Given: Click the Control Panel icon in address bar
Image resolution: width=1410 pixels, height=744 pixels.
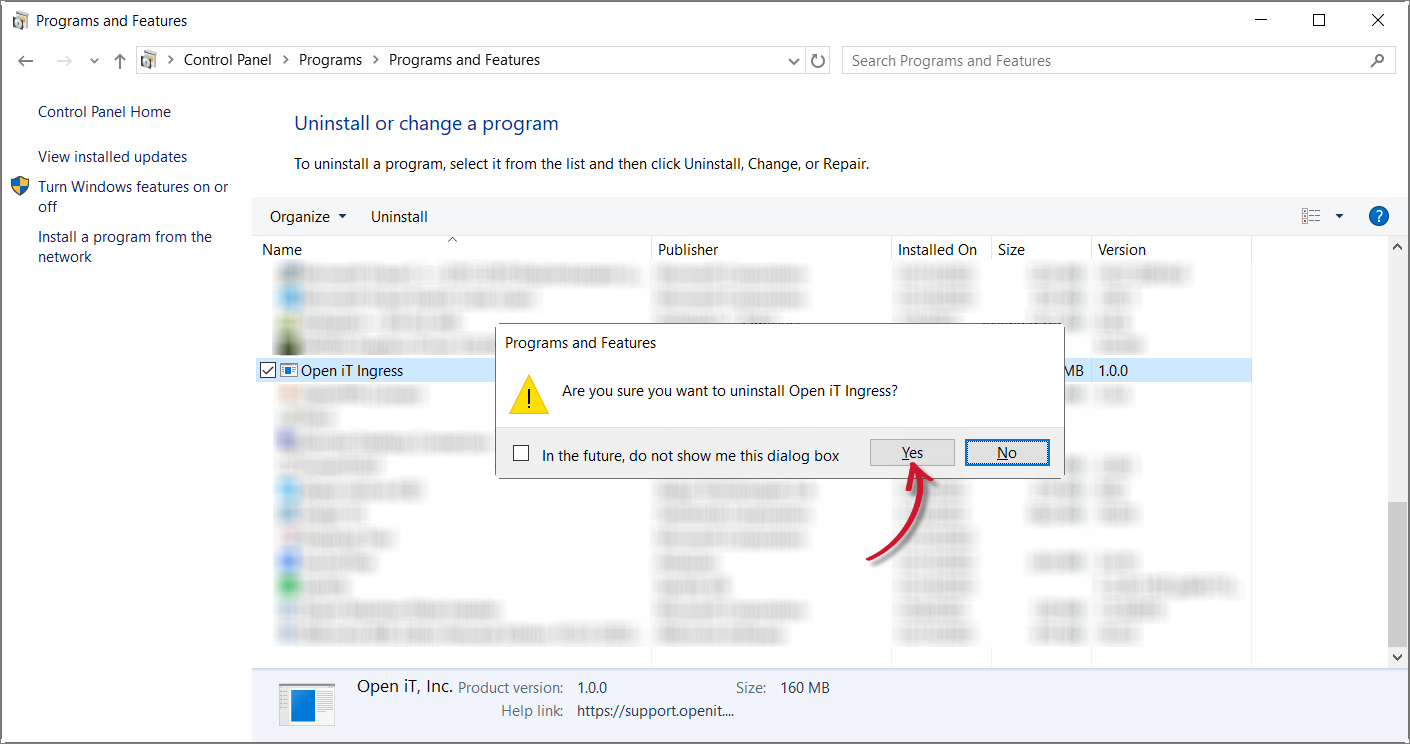Looking at the screenshot, I should 150,59.
